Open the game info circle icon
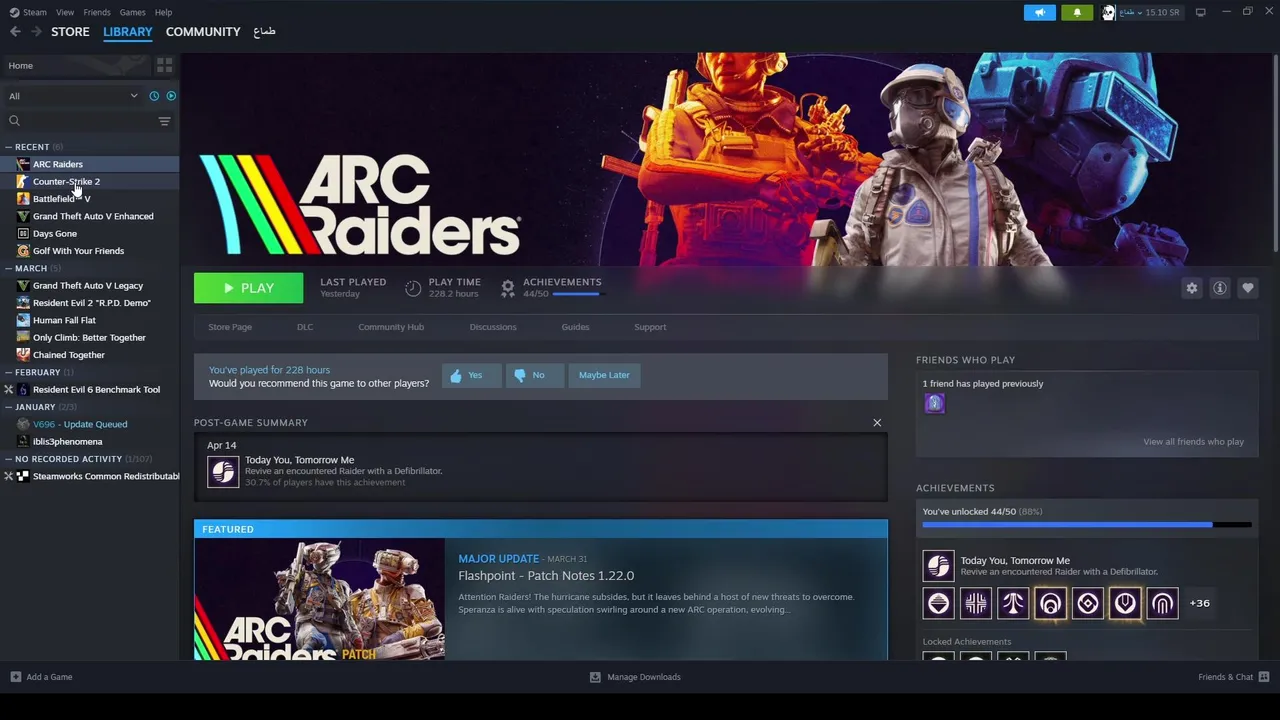This screenshot has height=720, width=1280. pyautogui.click(x=1220, y=288)
